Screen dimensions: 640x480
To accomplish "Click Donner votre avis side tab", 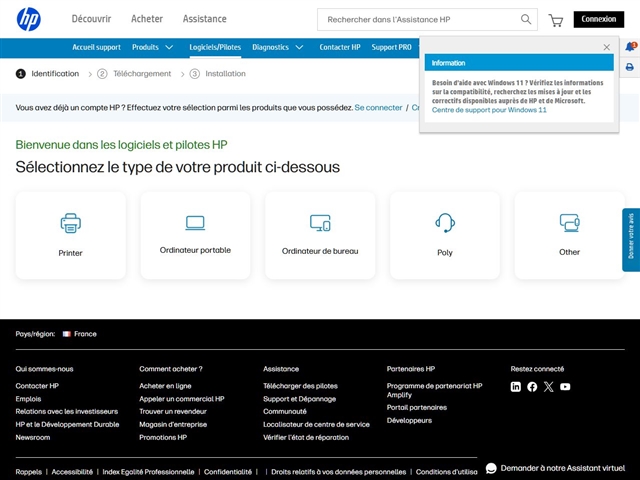I will [x=631, y=240].
